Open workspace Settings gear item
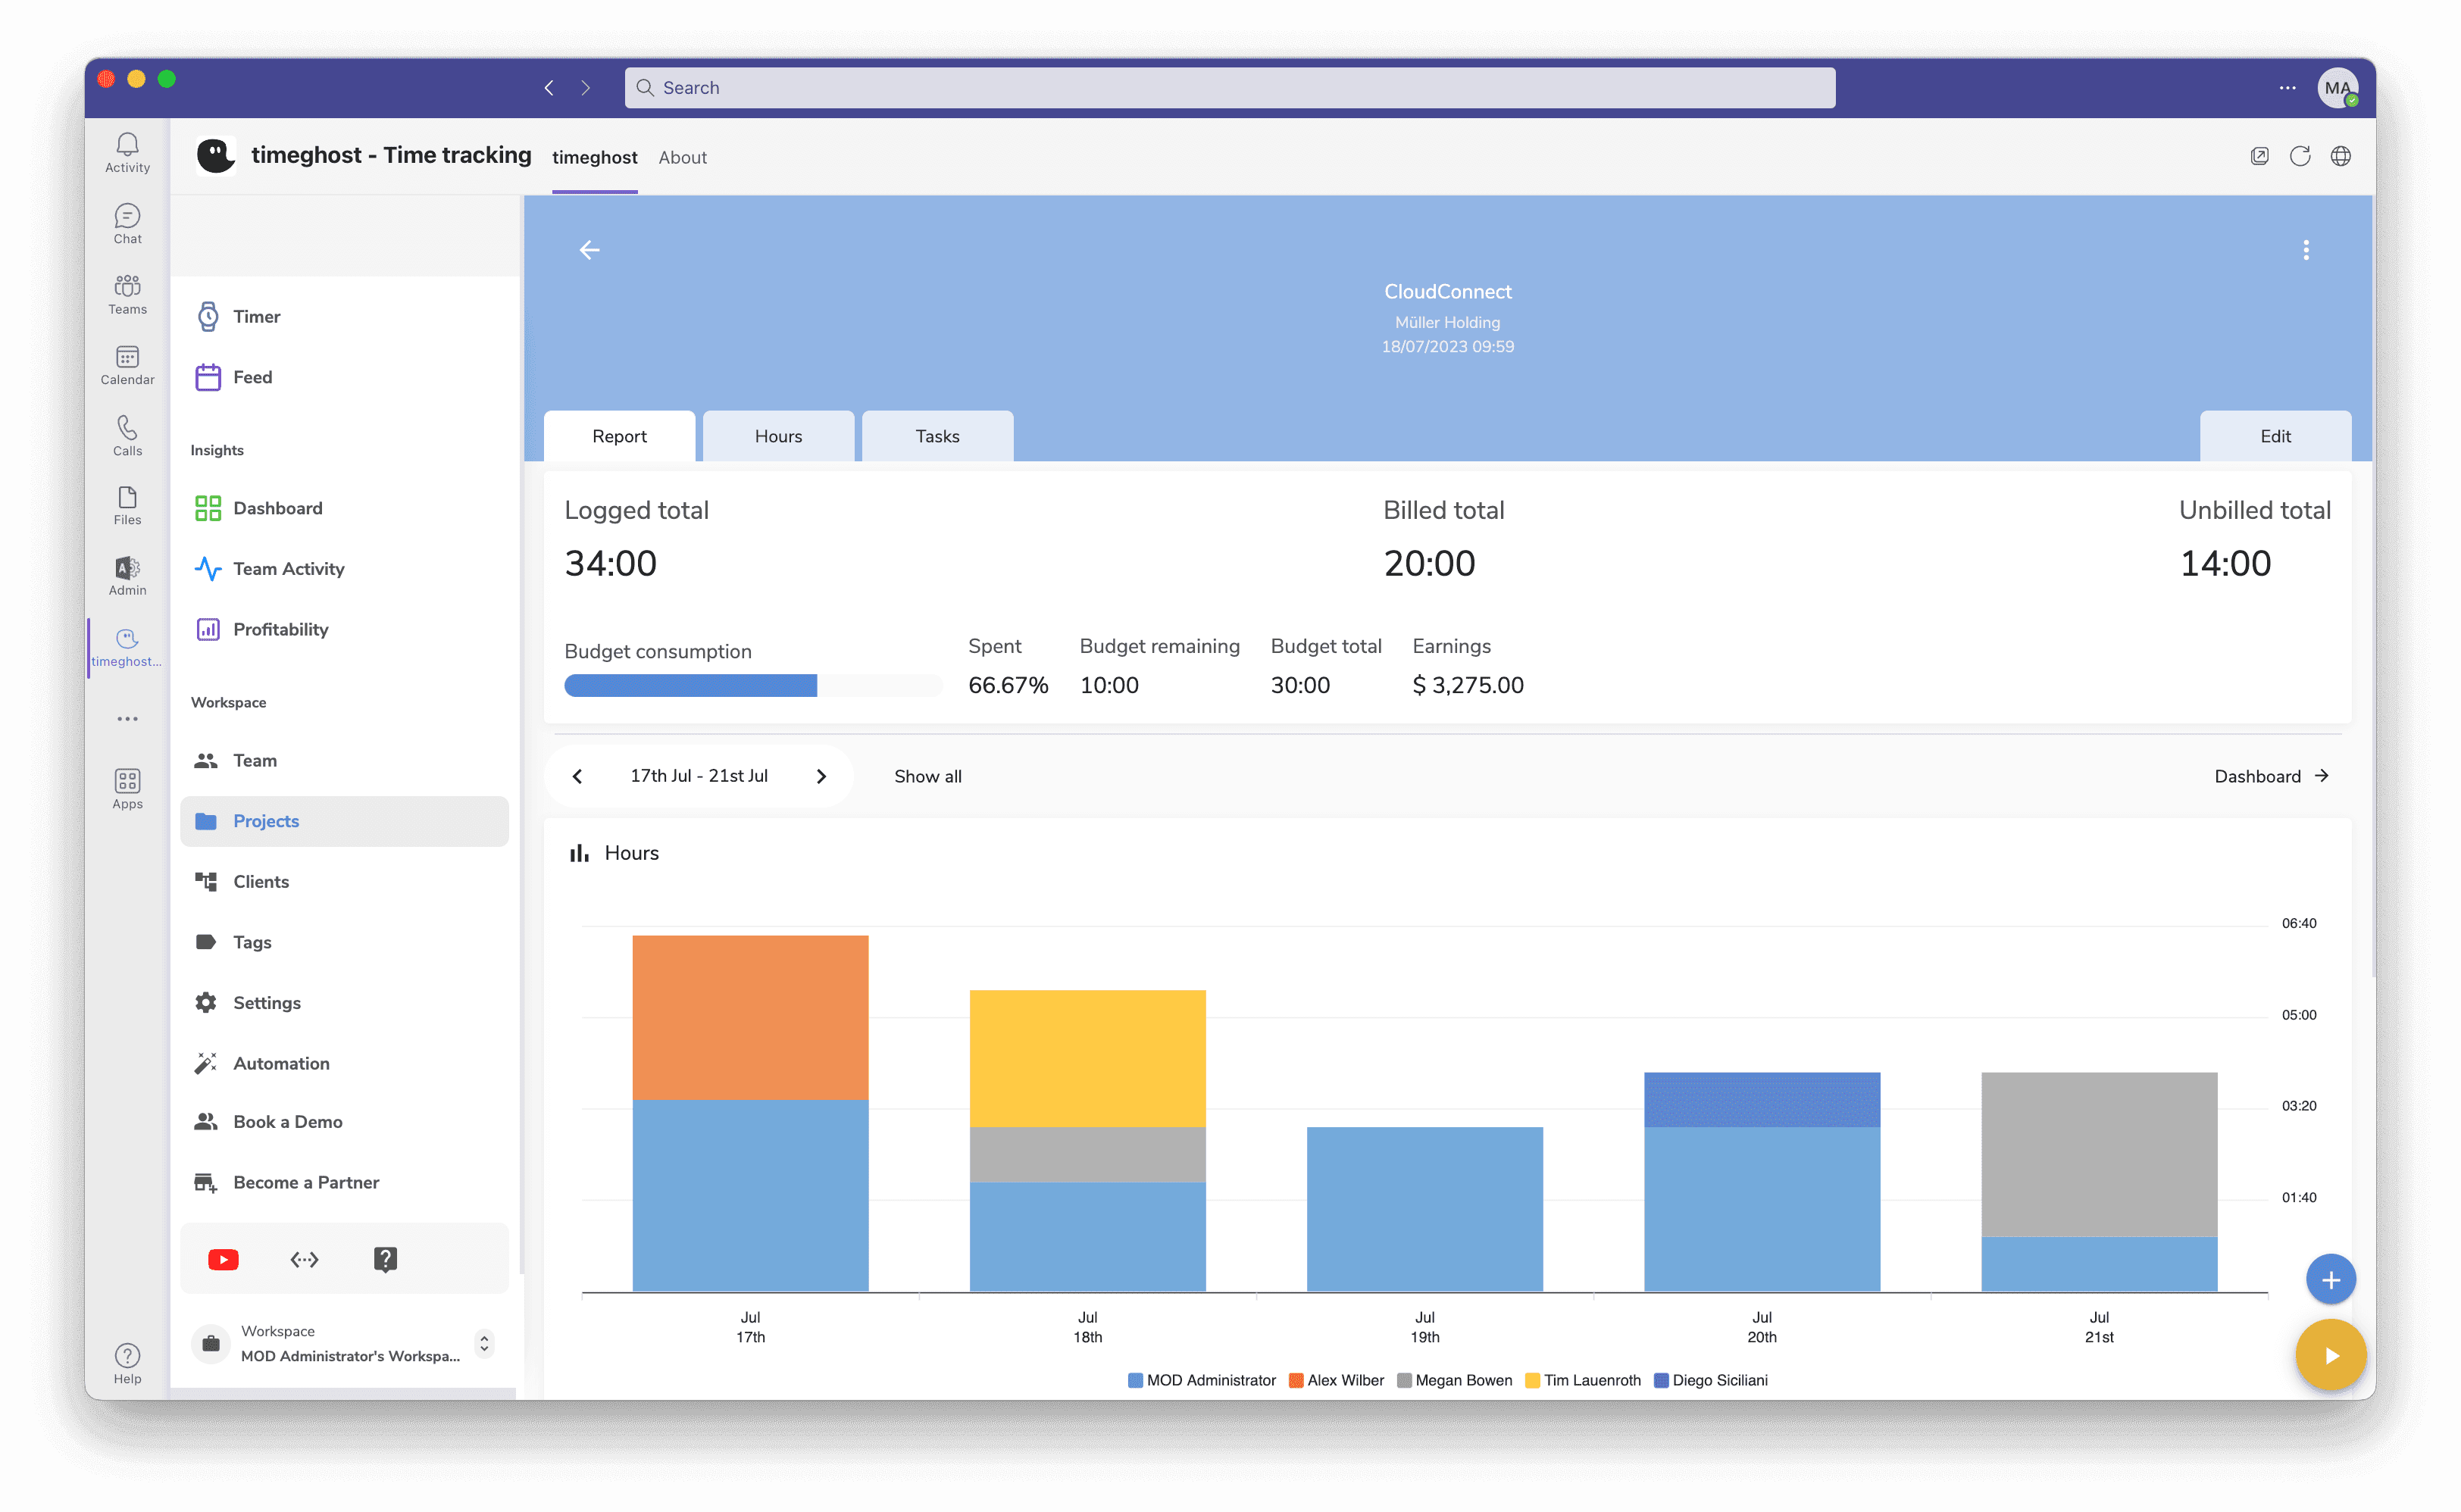The width and height of the screenshot is (2461, 1512). pyautogui.click(x=344, y=1002)
